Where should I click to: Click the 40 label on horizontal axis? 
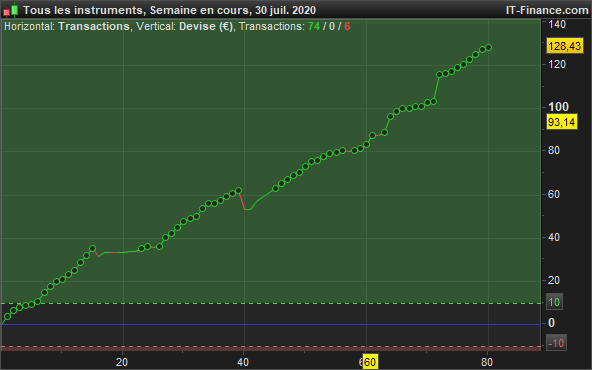(243, 362)
